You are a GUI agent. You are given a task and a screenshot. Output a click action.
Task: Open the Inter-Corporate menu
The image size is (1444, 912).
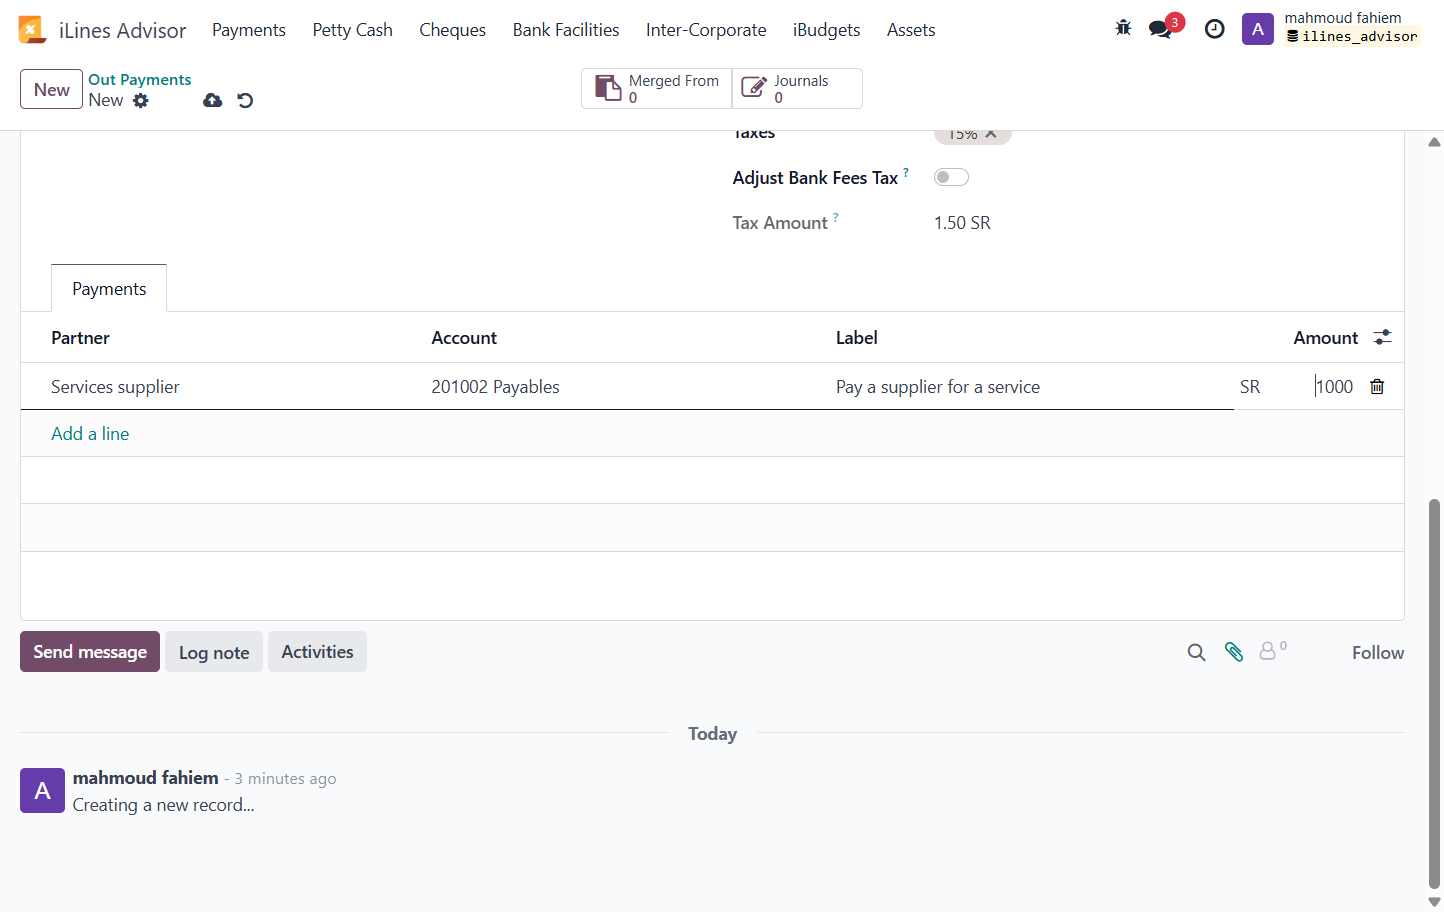706,30
